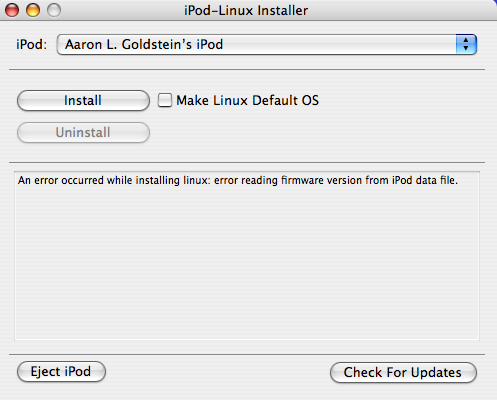The image size is (497, 400).
Task: Select the 'Aaron L. Goldstein's iPod' text
Action: coord(144,44)
